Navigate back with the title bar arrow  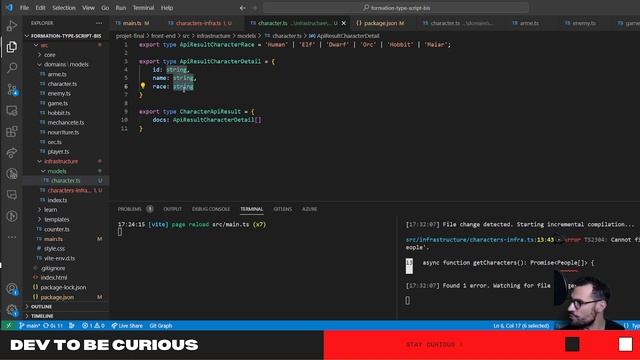[x=242, y=8]
